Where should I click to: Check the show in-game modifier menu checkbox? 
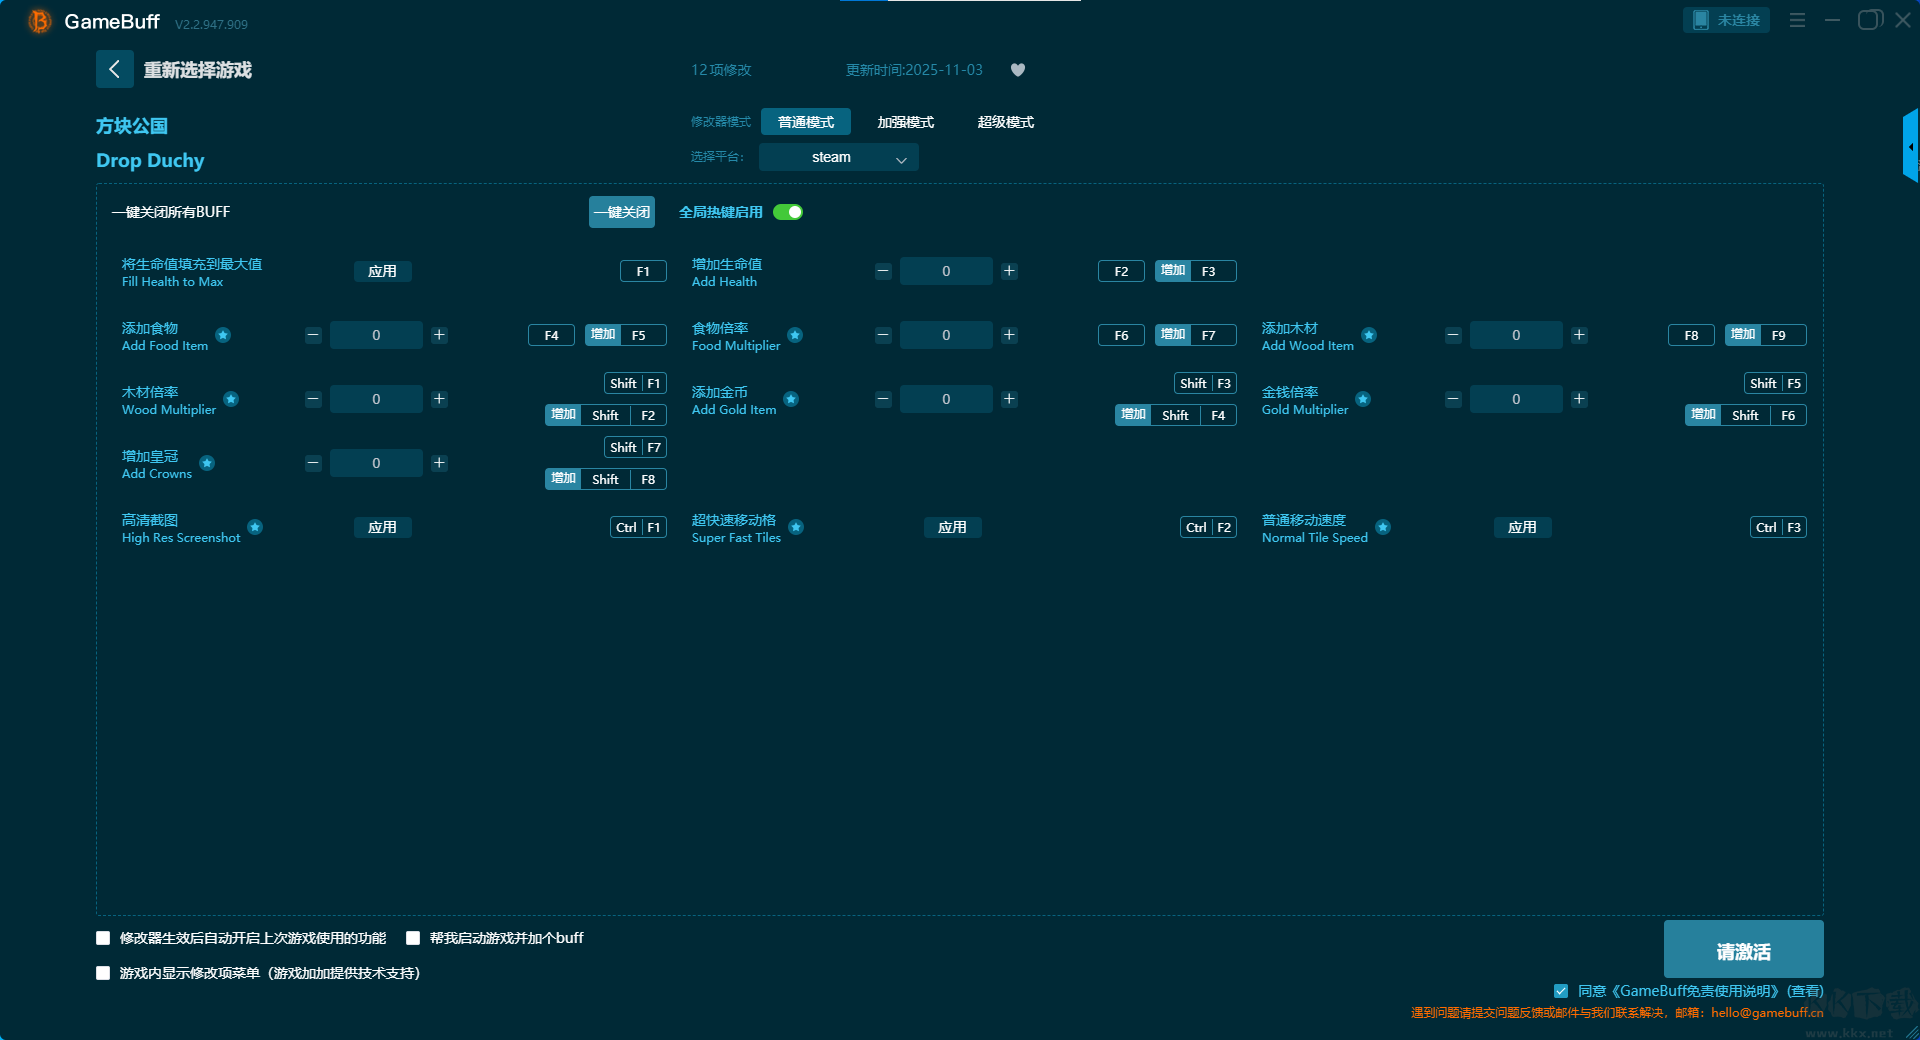point(103,973)
